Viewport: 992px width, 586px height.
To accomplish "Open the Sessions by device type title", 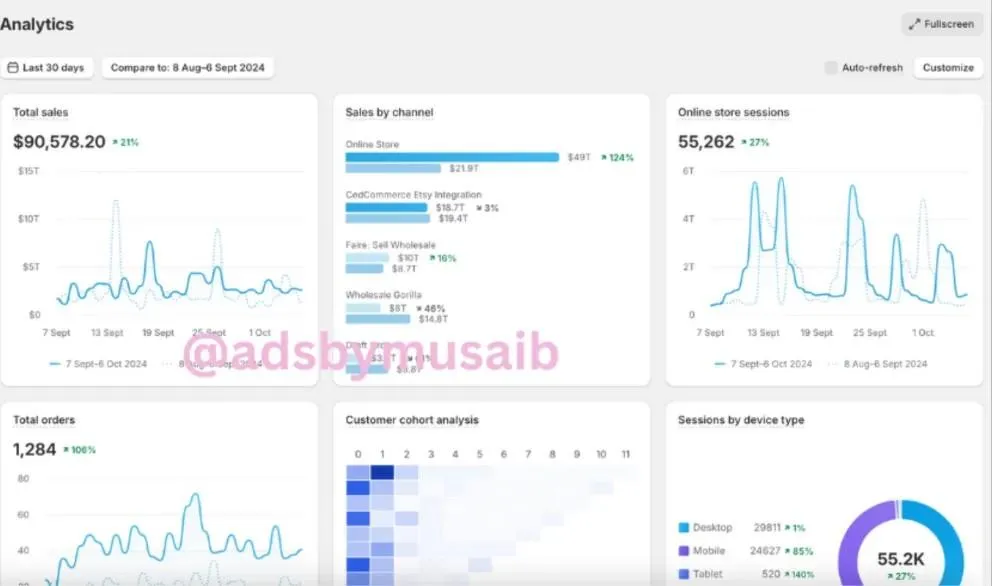I will [x=741, y=420].
